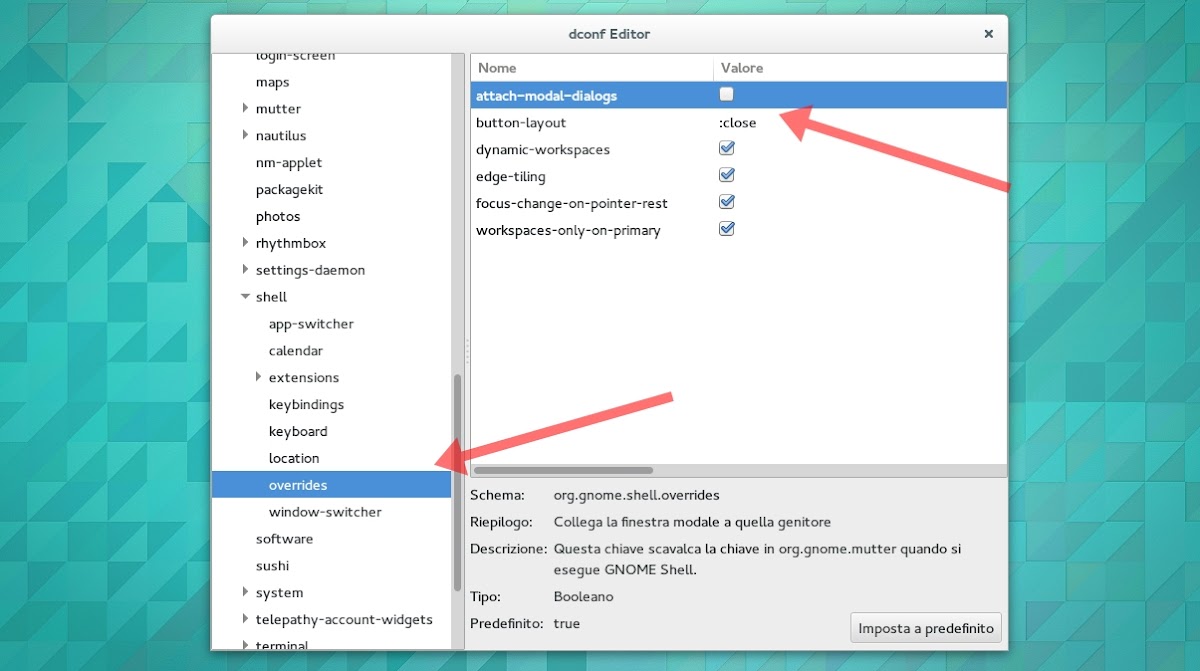The image size is (1200, 671).
Task: Collapse the shell tree node
Action: pos(246,297)
